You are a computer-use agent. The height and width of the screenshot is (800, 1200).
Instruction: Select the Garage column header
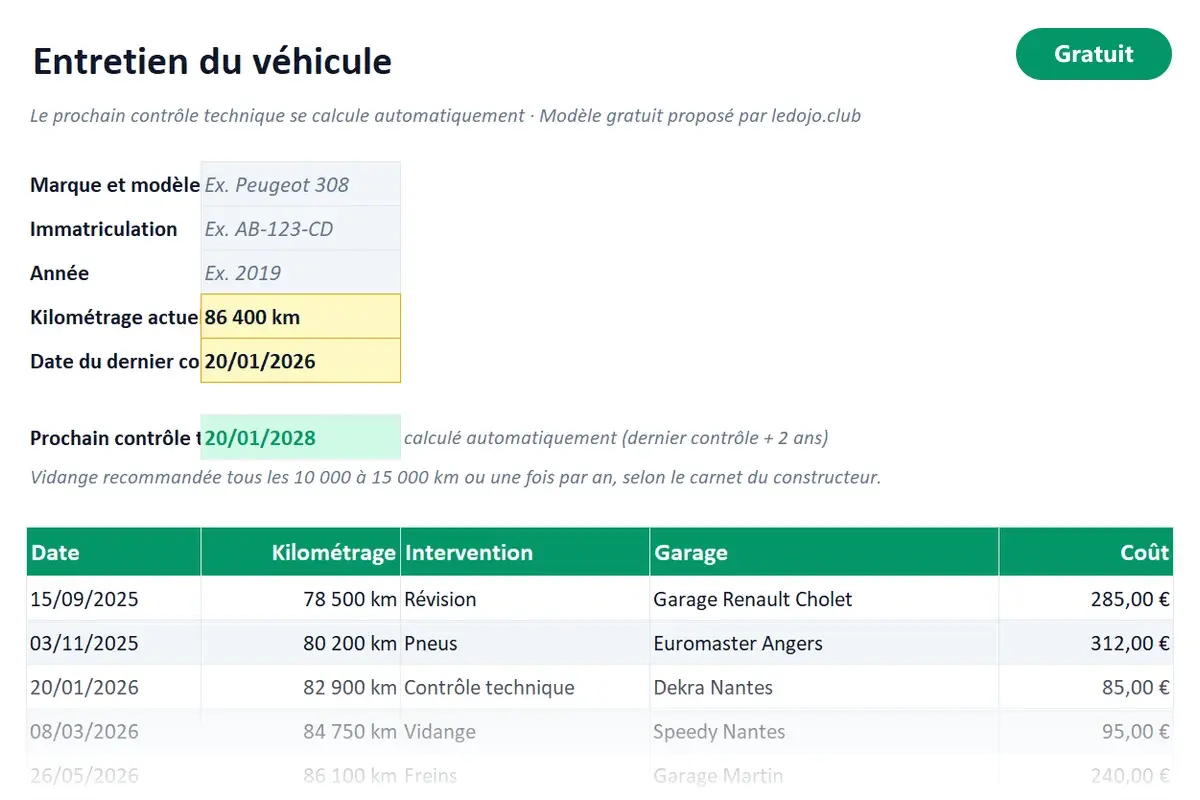click(x=824, y=552)
